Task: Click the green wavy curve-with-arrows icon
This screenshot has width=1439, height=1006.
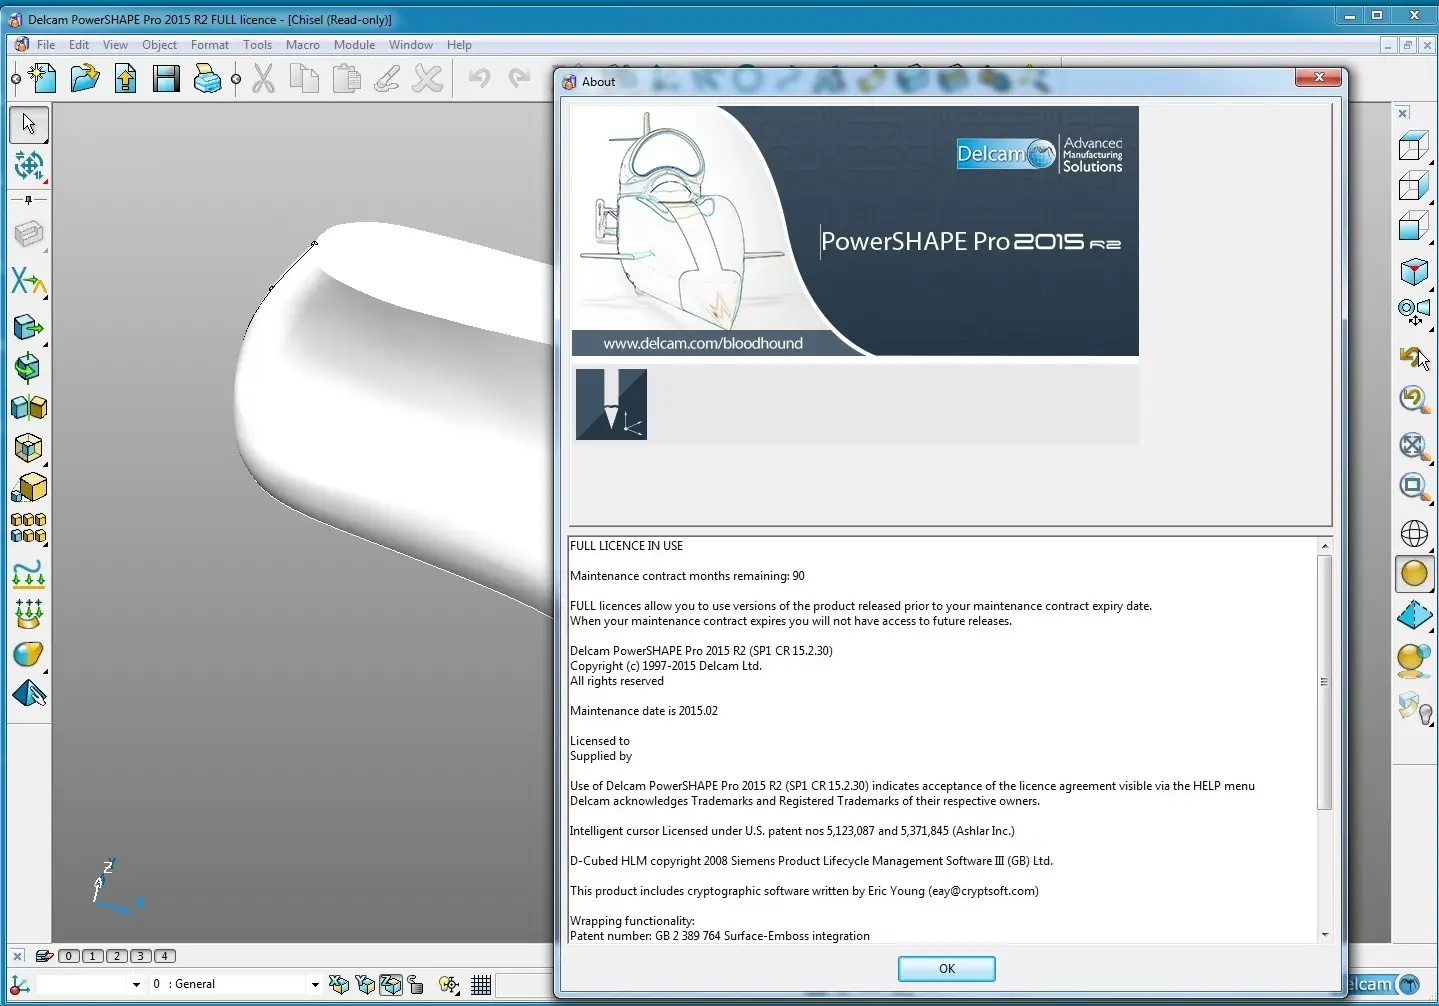Action: (x=29, y=573)
